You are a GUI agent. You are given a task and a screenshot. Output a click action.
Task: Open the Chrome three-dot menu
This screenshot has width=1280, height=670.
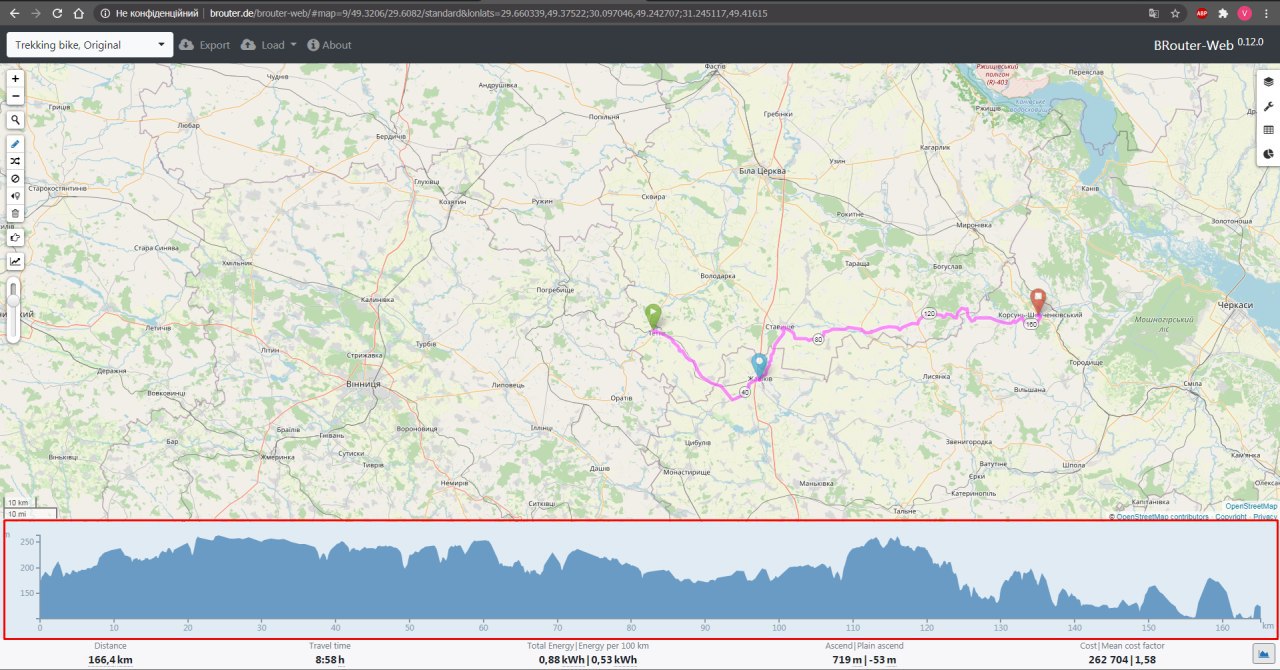point(1266,14)
